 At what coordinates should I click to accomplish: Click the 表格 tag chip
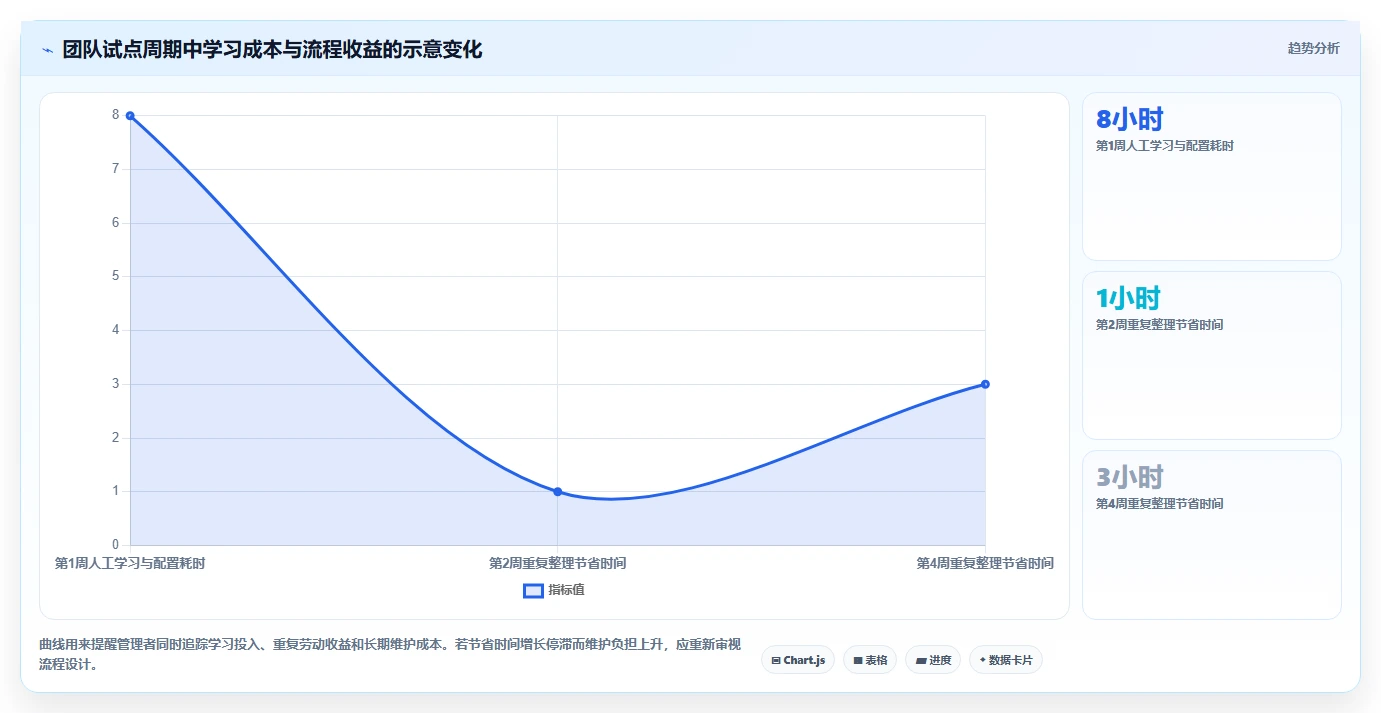coord(870,660)
